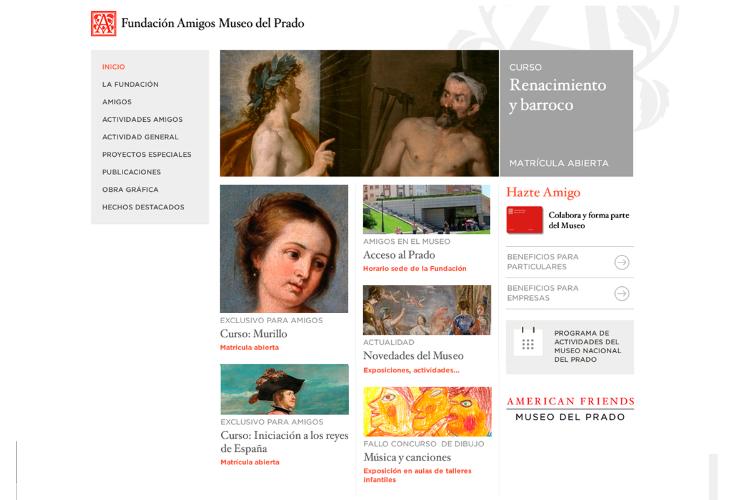This screenshot has height=500, width=750.
Task: Click the red Fundación Amigos logo icon
Action: click(103, 23)
